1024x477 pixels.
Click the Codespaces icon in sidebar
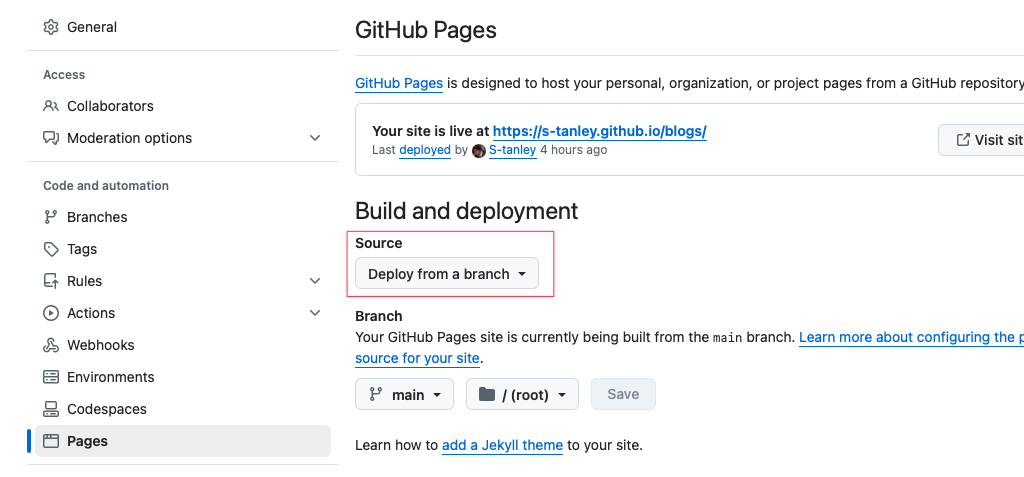(x=51, y=409)
